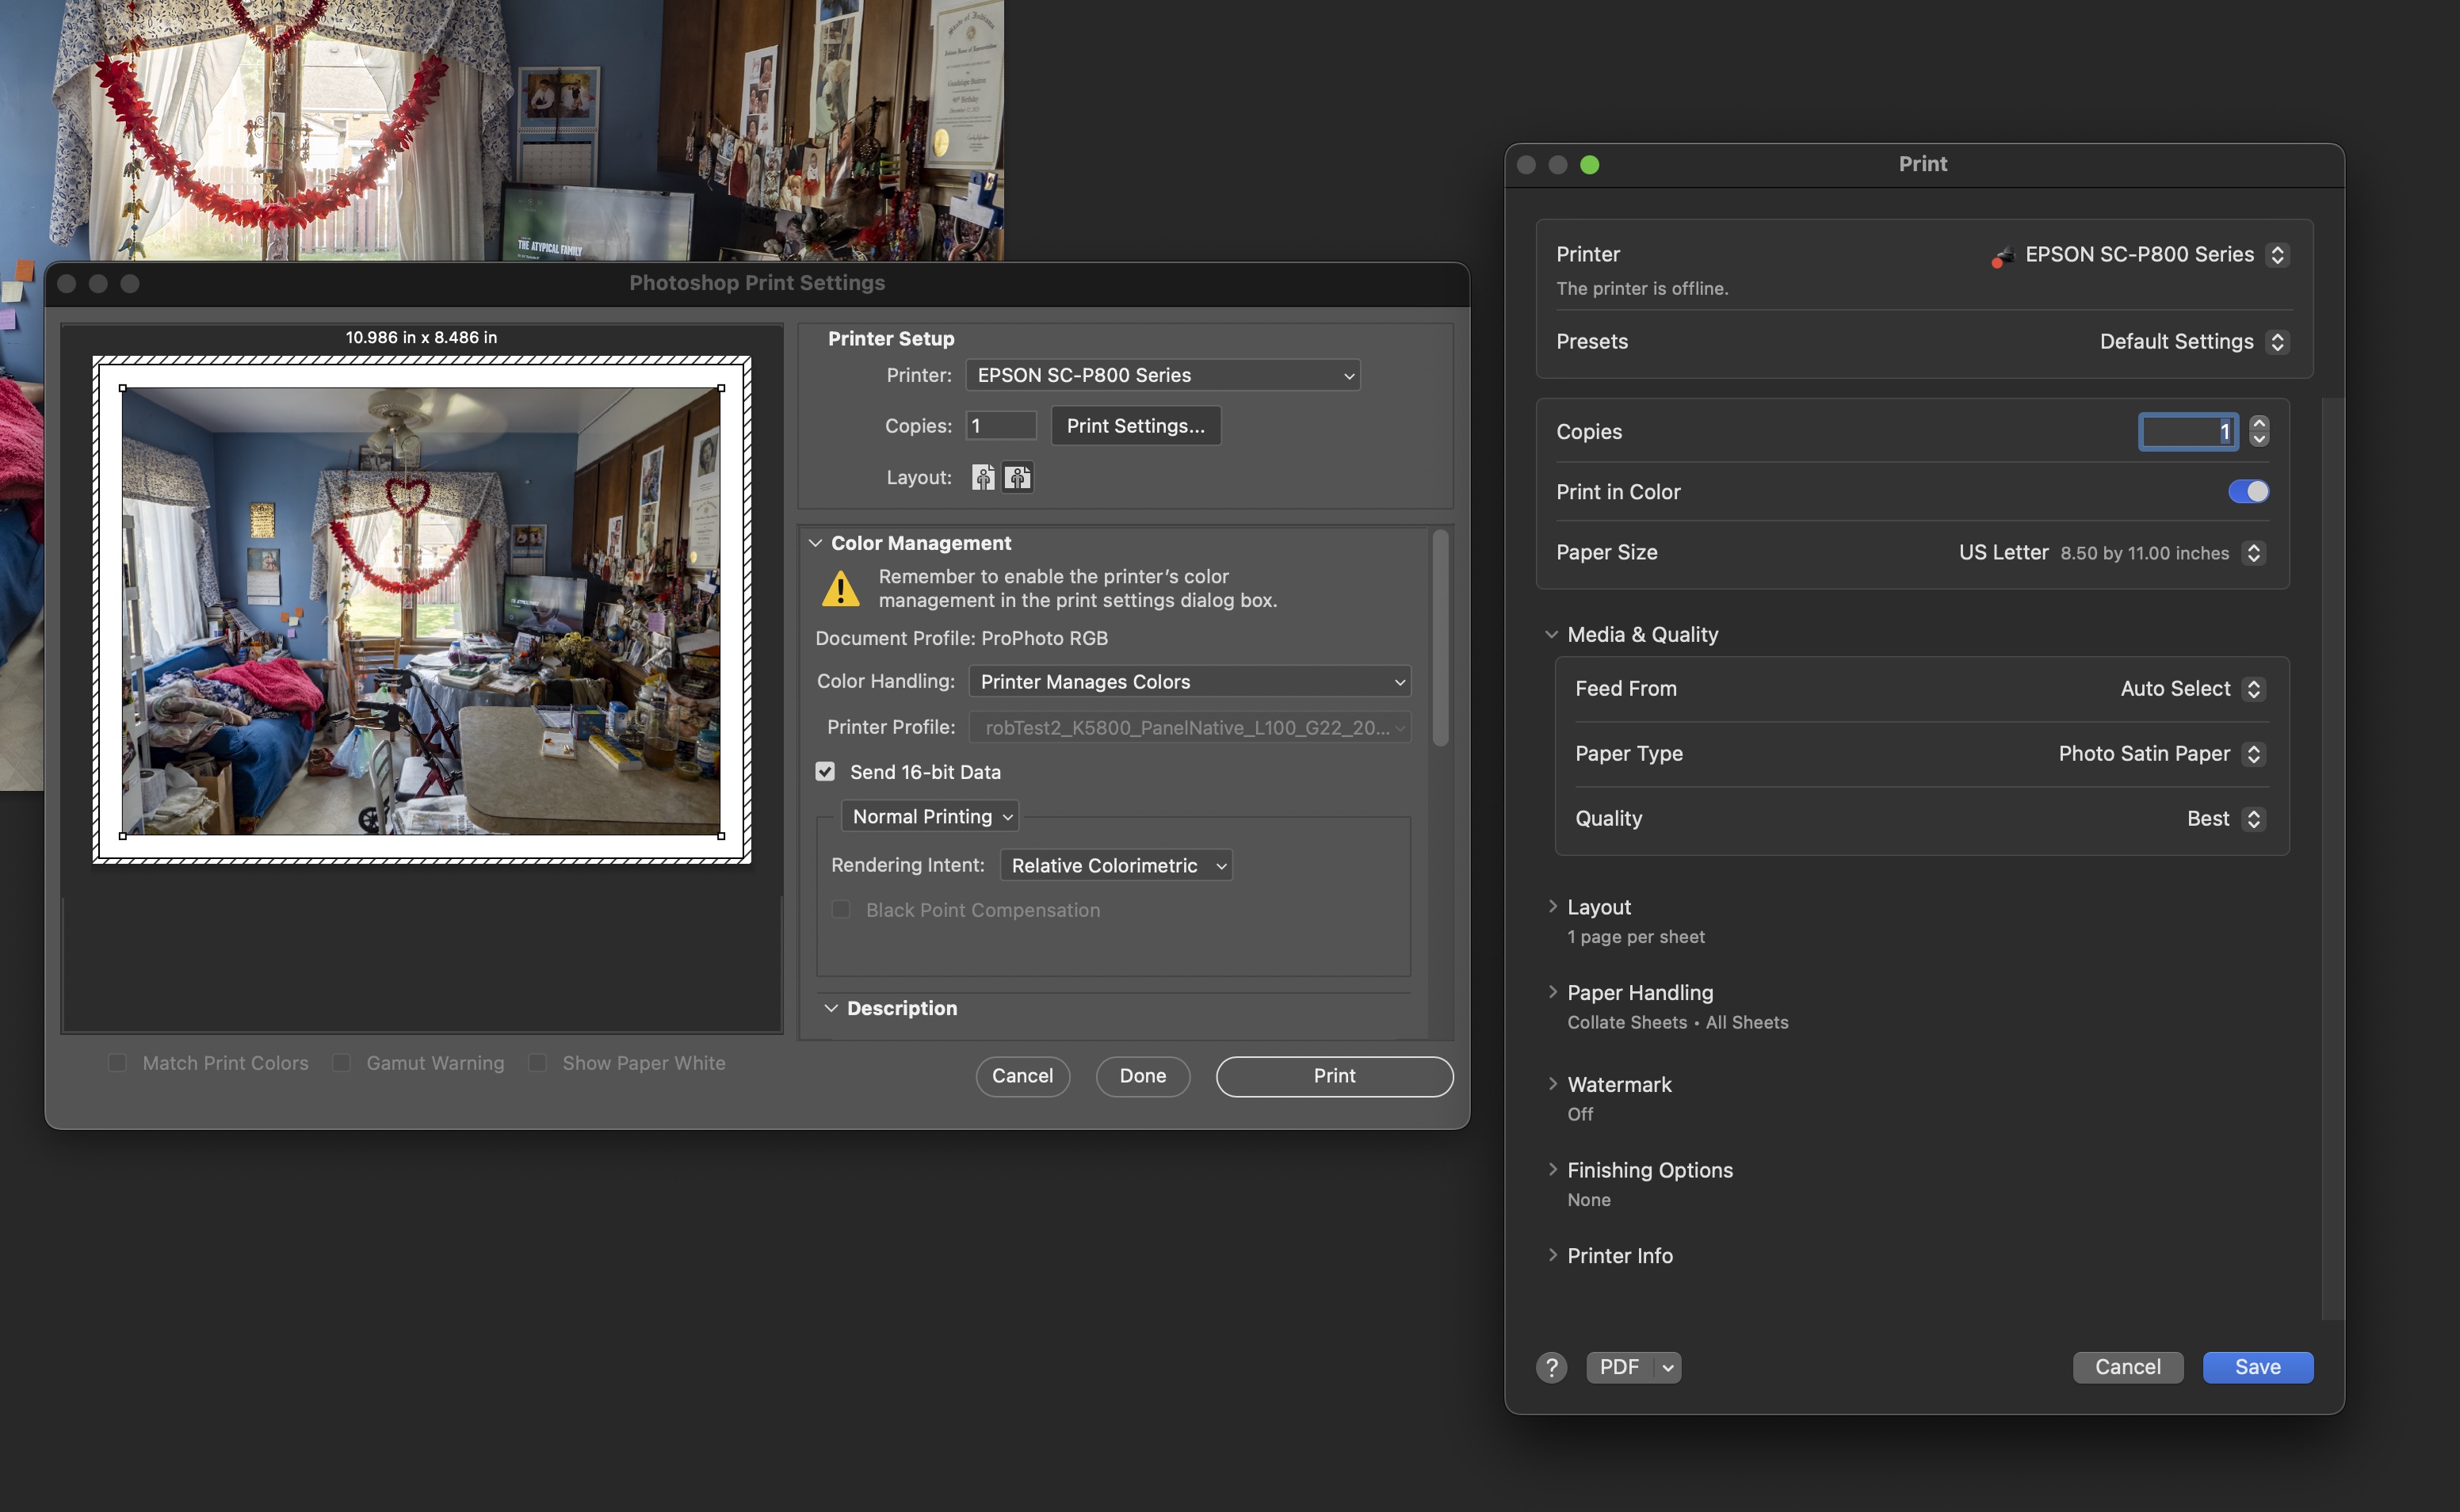This screenshot has height=1512, width=2460.
Task: Enable Match Print Colors
Action: (117, 1062)
